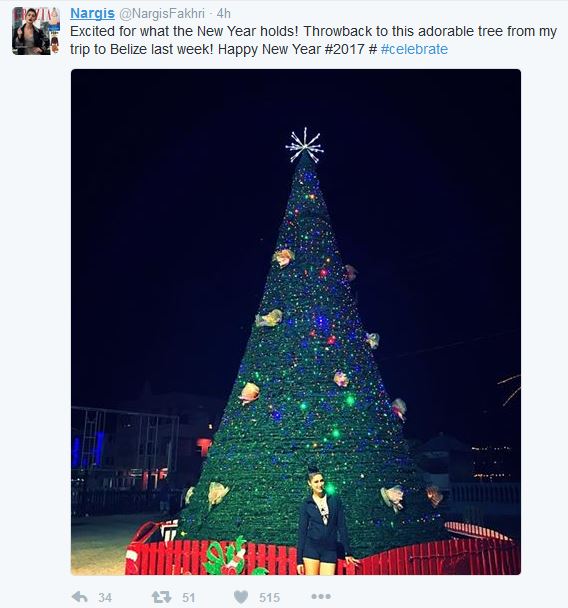Viewport: 568px width, 608px height.
Task: Open the Nargis display name link
Action: (92, 14)
